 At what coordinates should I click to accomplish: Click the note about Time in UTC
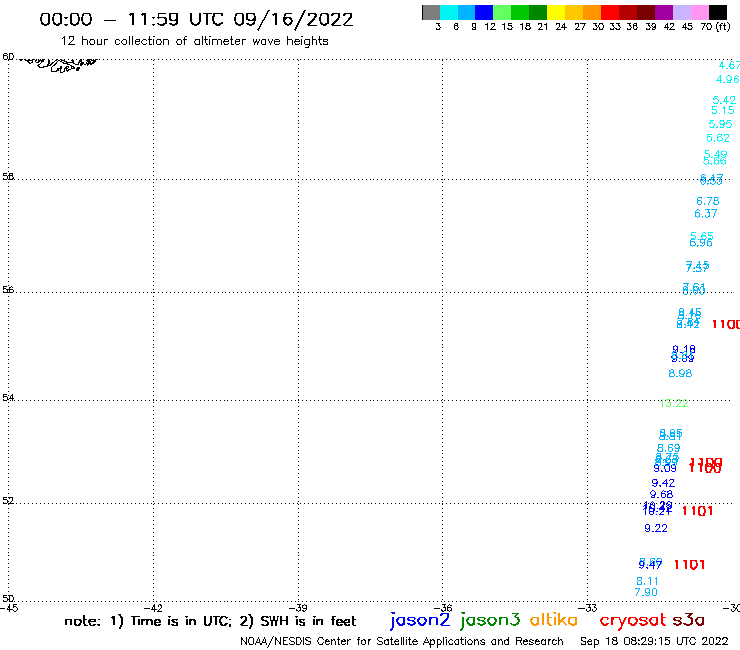(210, 621)
